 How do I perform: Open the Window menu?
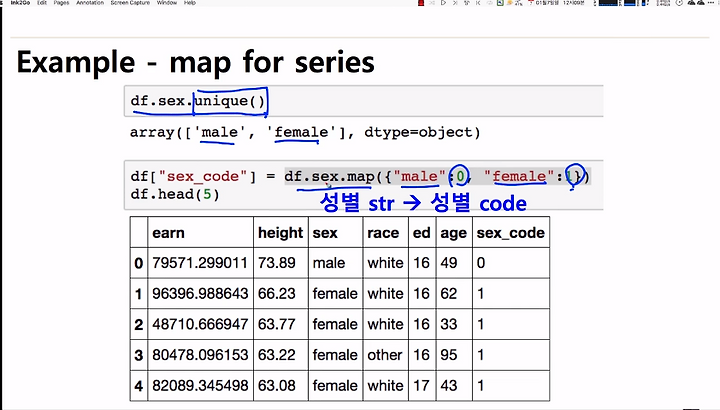click(167, 3)
